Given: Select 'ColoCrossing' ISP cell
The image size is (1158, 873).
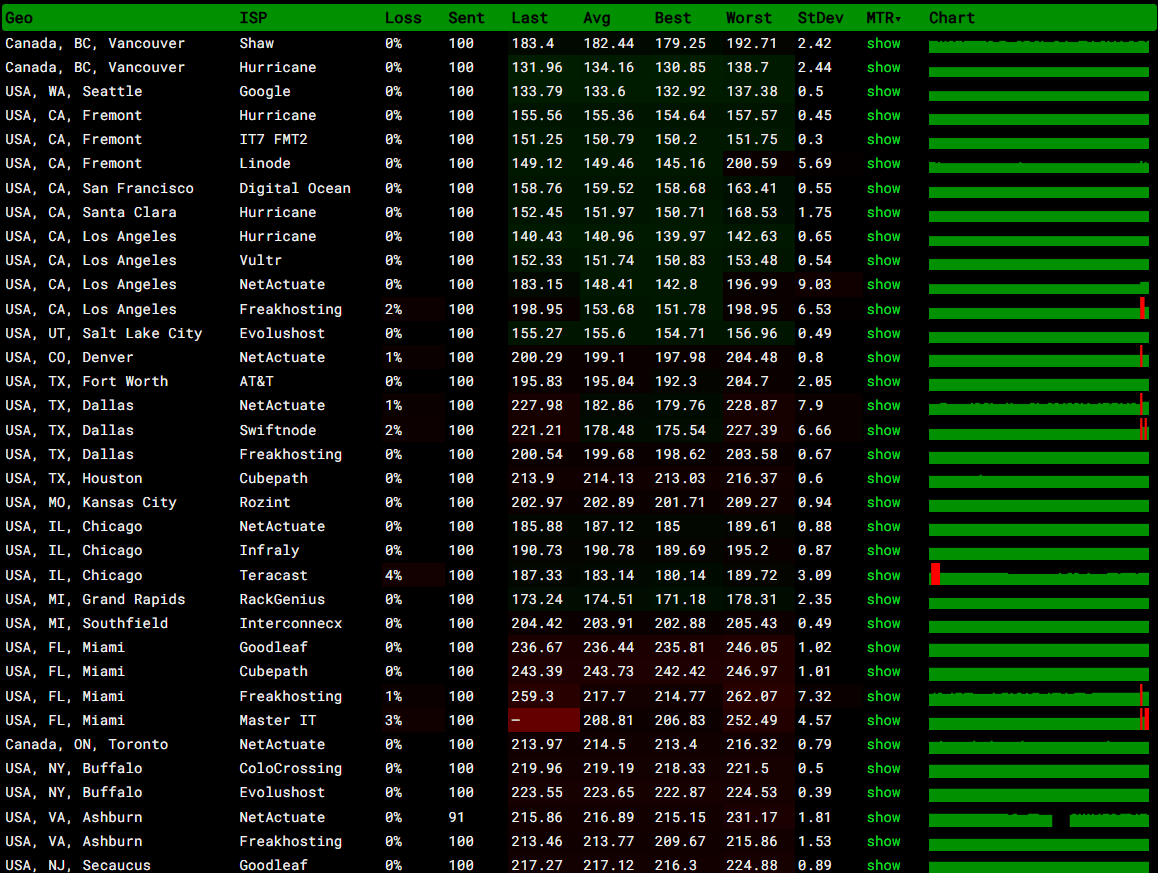Looking at the screenshot, I should (290, 768).
